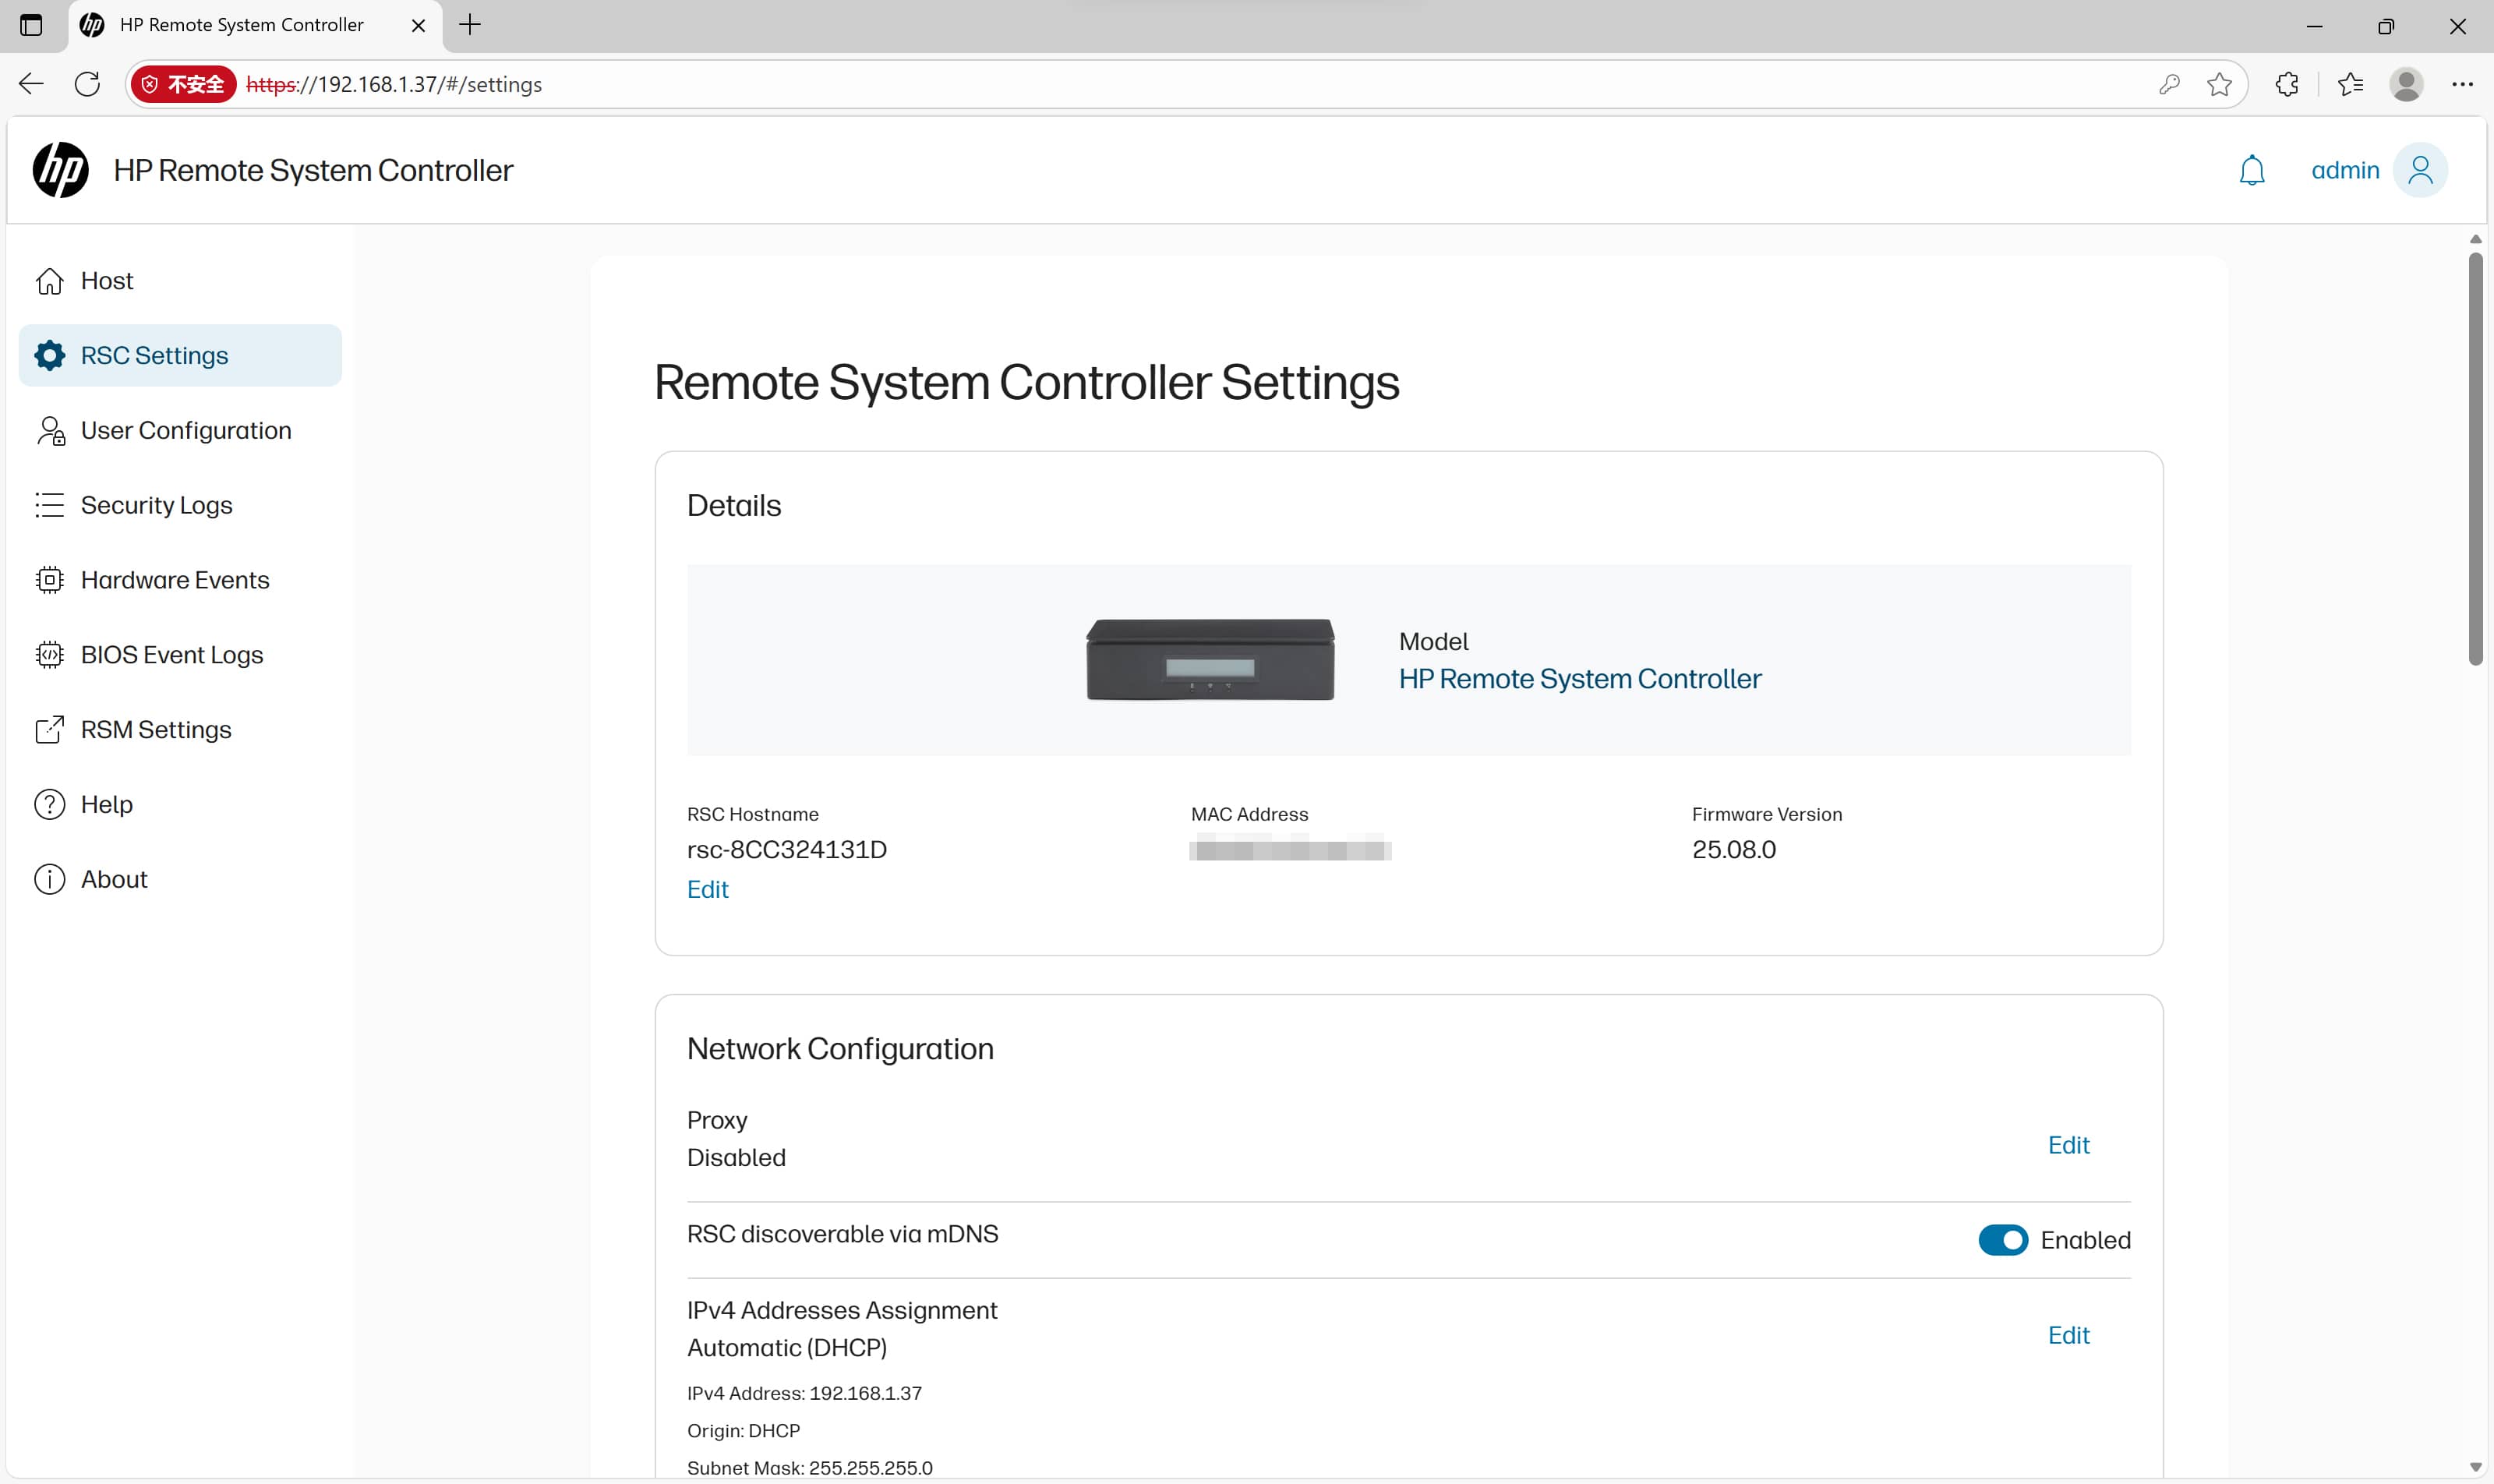Click the Host home icon
This screenshot has width=2494, height=1484.
tap(49, 281)
